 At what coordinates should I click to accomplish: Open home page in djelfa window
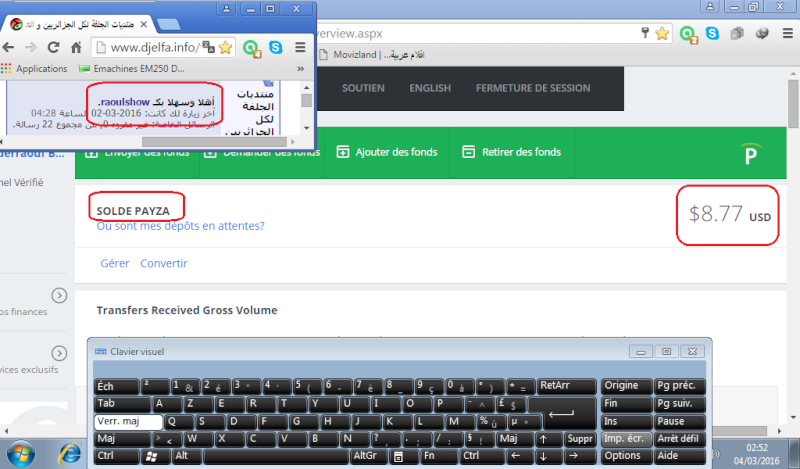pos(76,47)
